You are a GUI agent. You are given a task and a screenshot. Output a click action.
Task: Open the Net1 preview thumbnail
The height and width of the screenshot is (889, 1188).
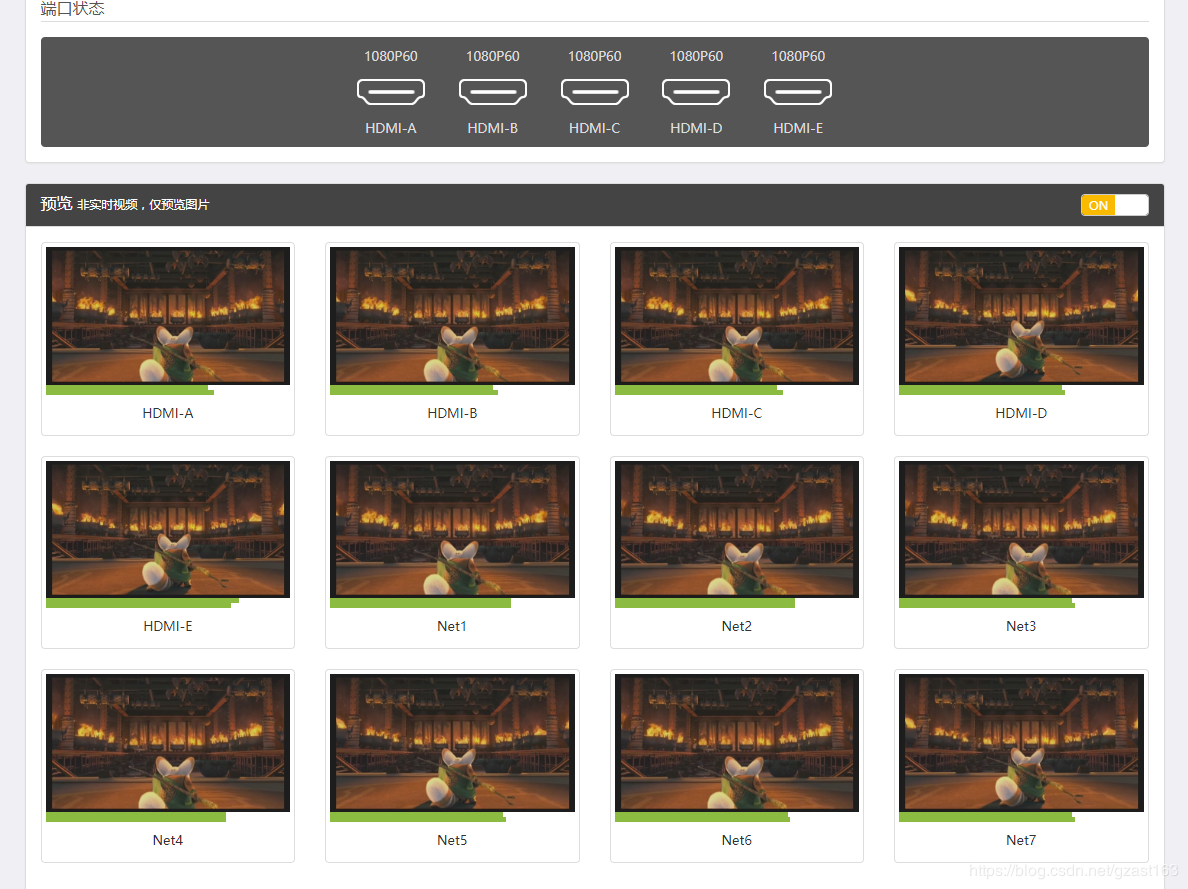coord(452,529)
